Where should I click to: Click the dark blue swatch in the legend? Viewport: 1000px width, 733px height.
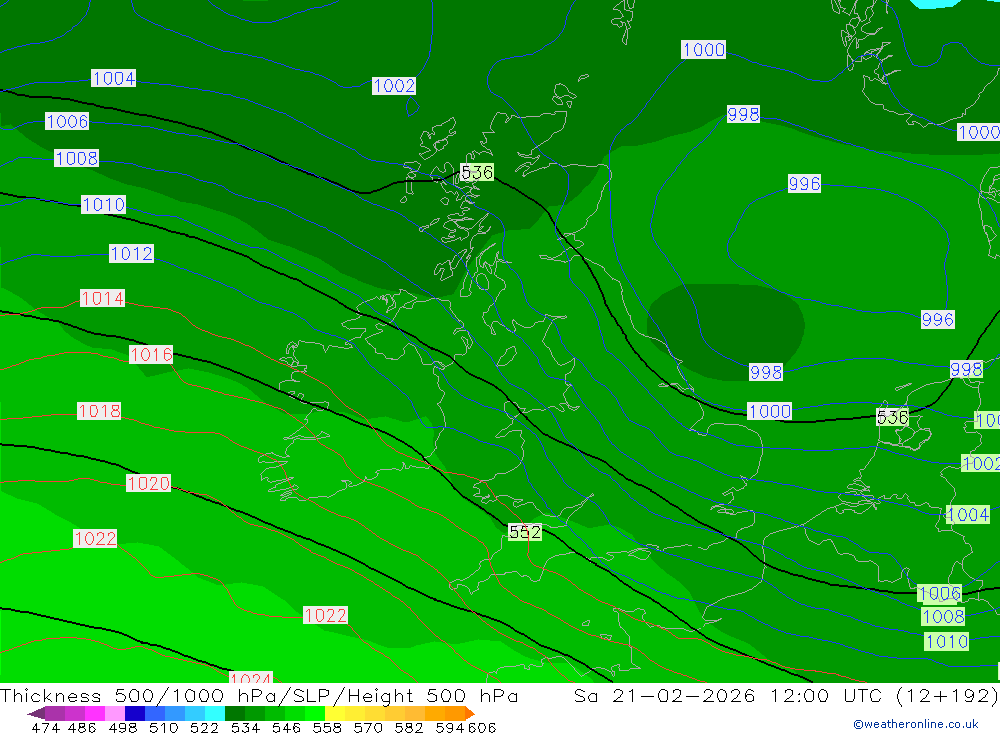135,713
